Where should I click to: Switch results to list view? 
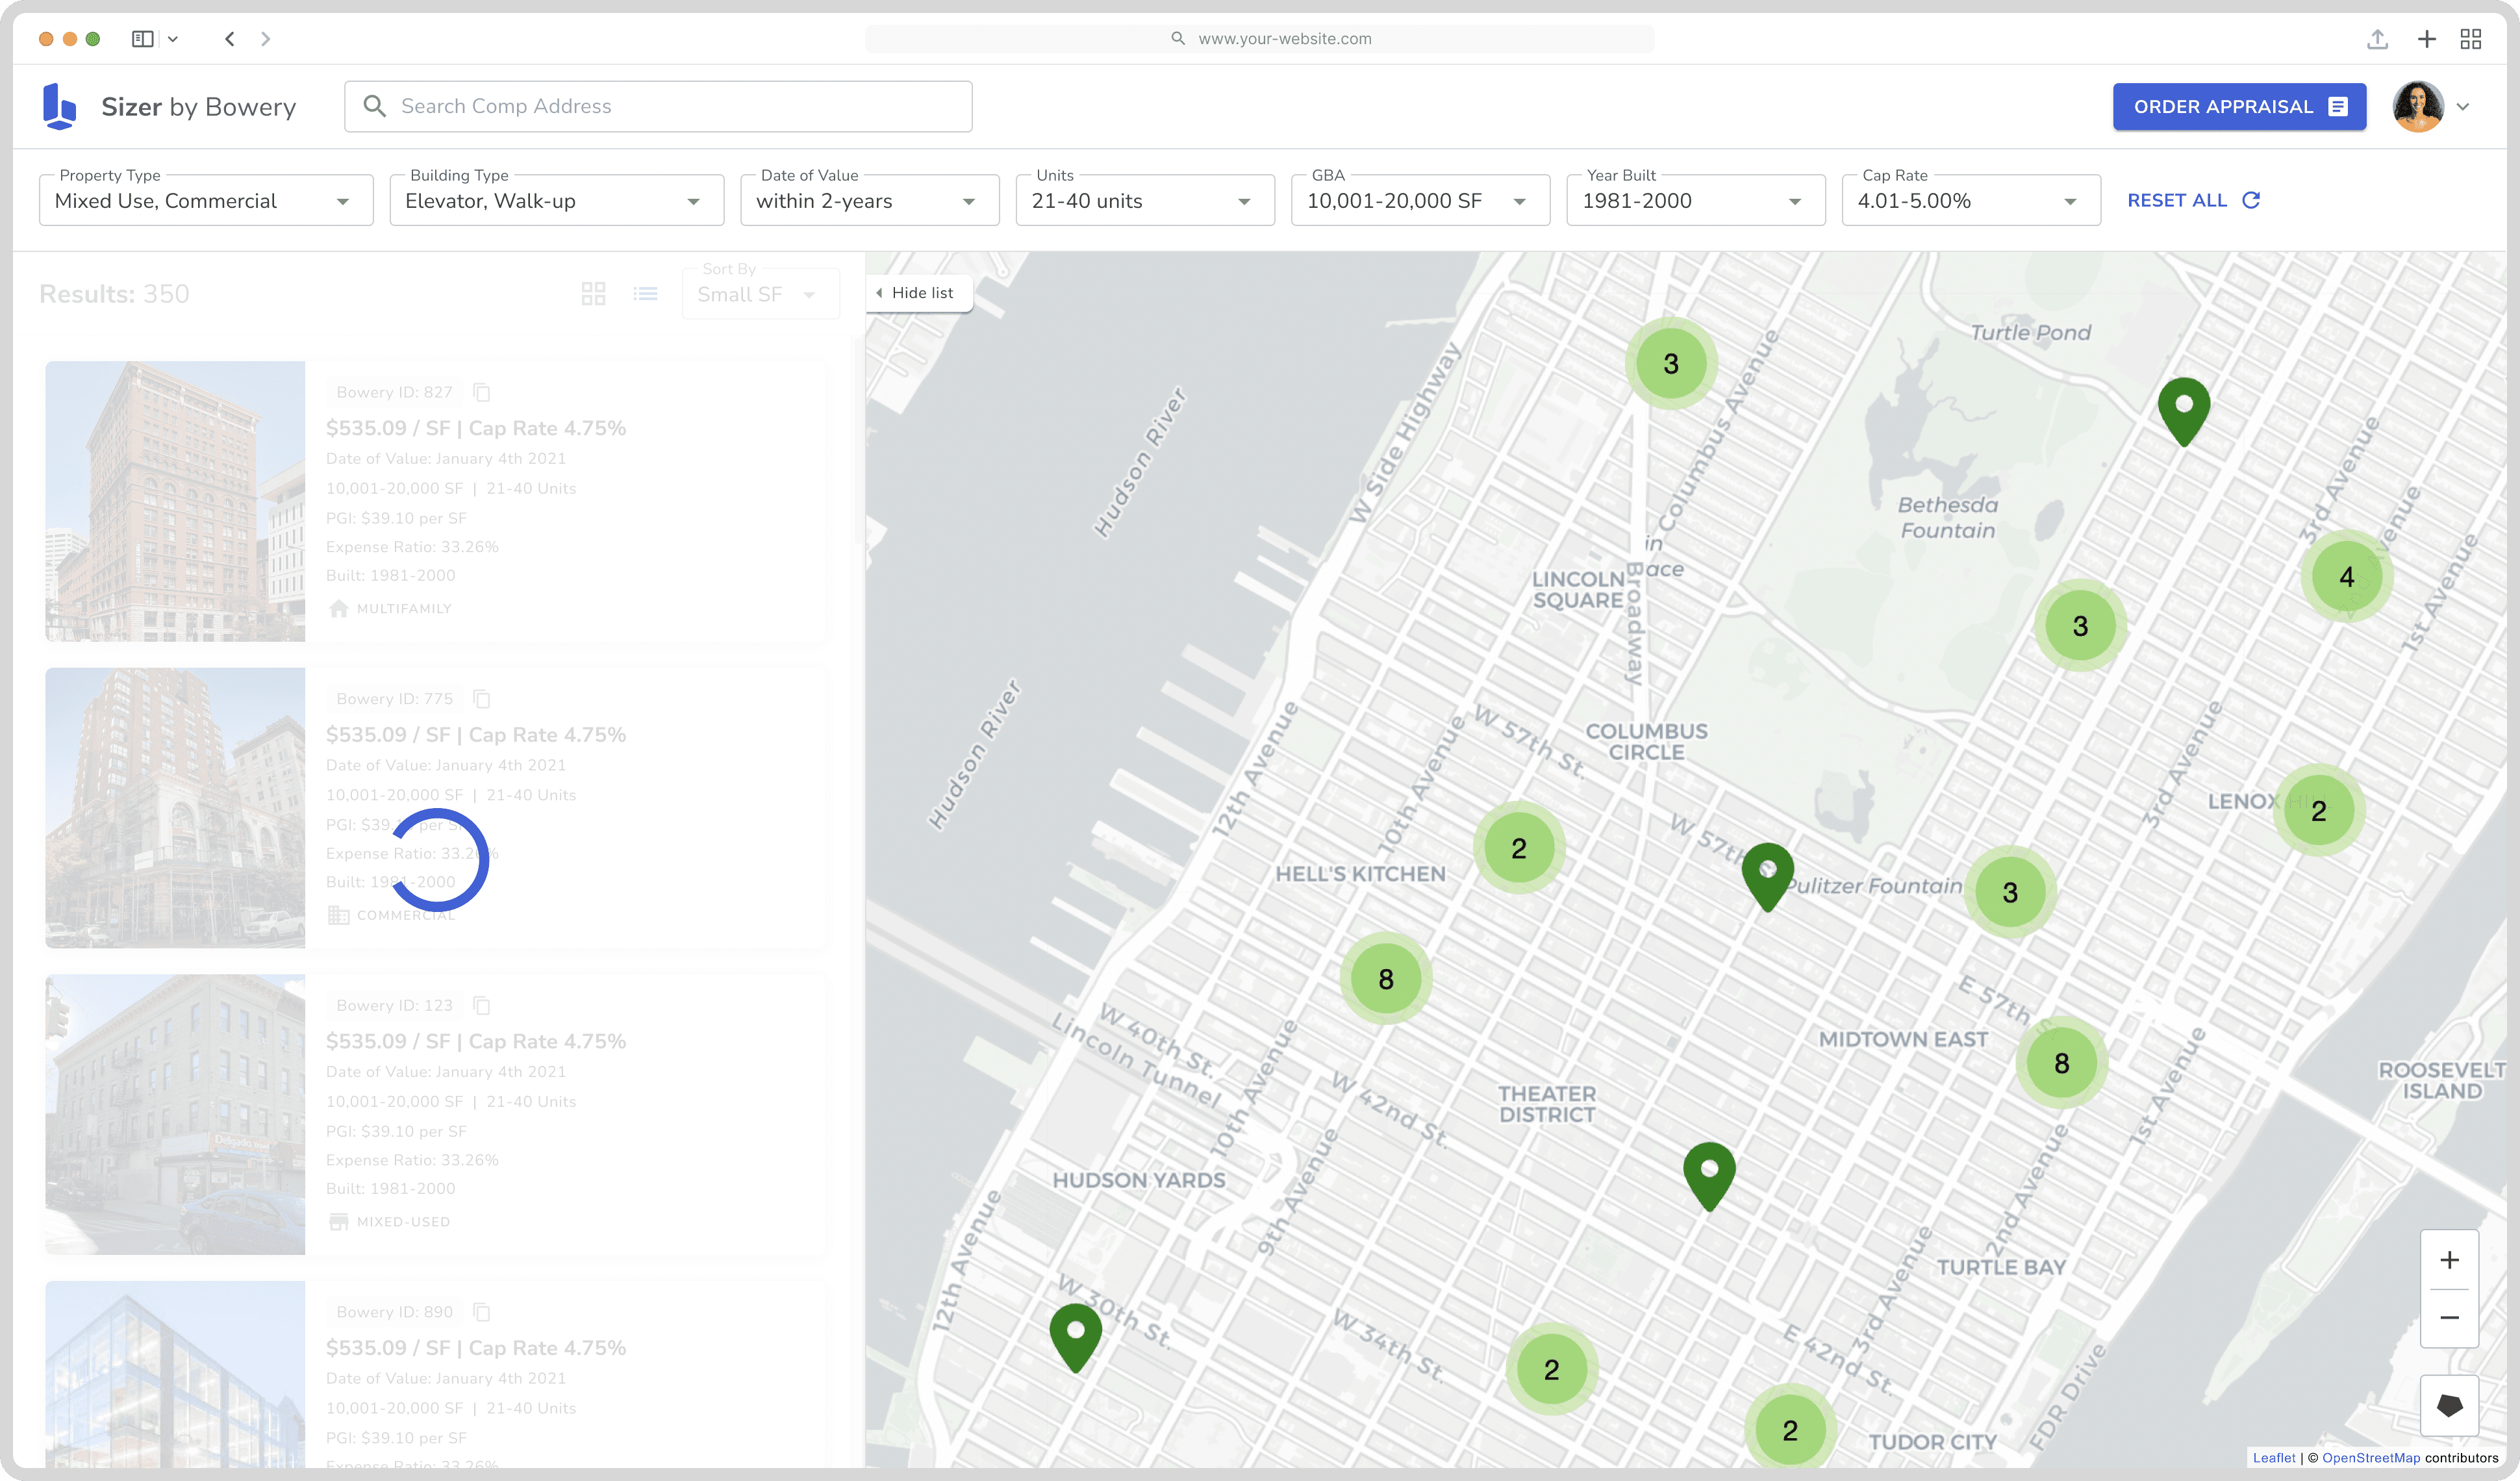[646, 293]
